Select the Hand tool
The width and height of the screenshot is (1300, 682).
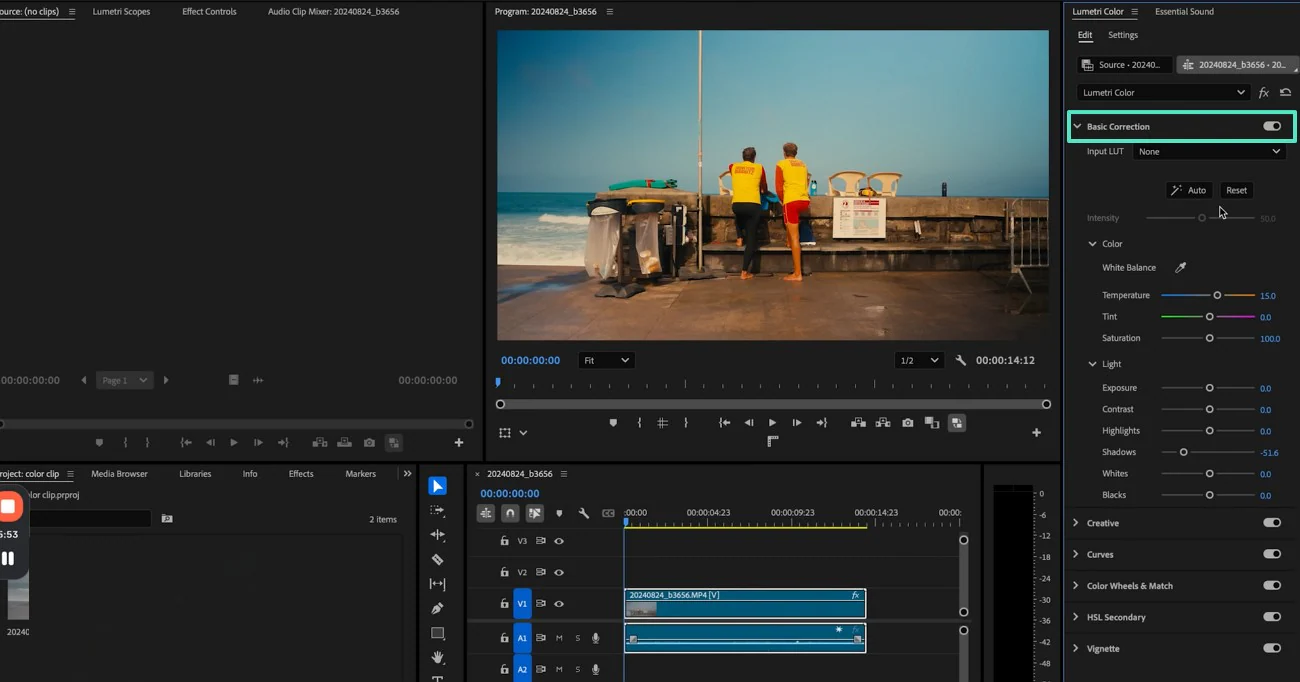(437, 657)
